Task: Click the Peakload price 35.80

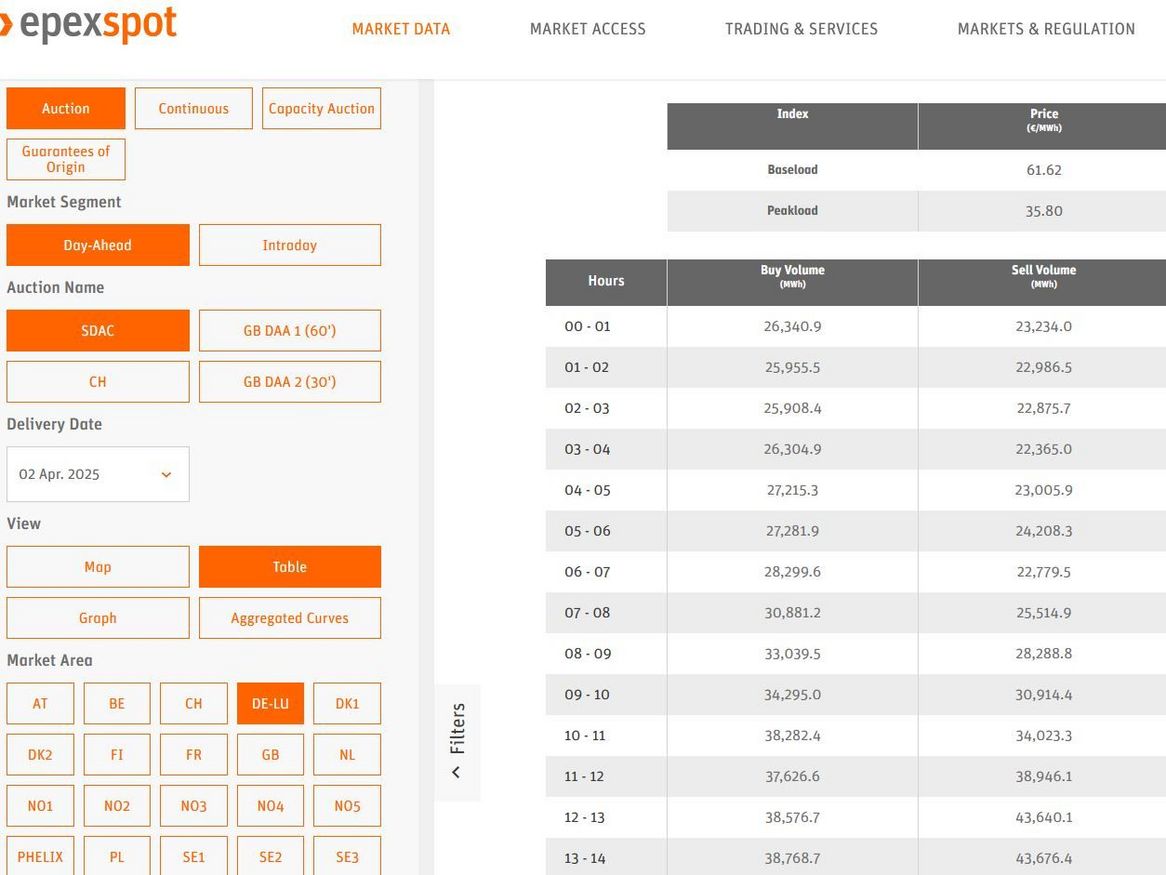Action: tap(1044, 211)
